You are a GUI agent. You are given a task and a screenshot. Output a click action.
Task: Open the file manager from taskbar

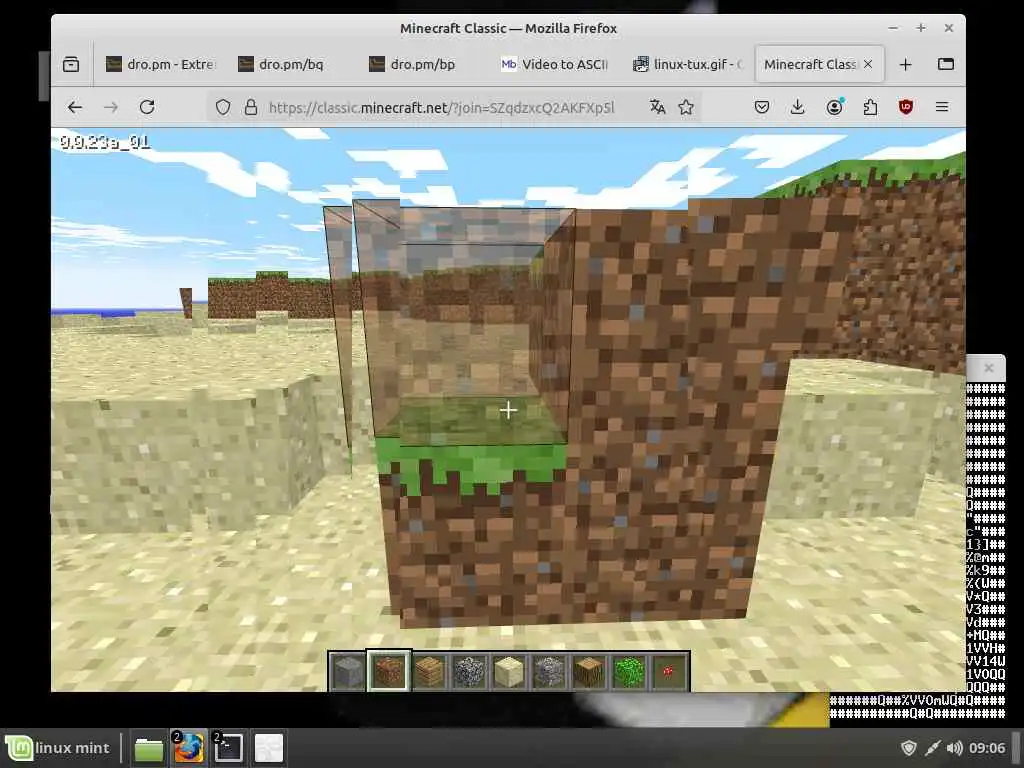pyautogui.click(x=149, y=748)
